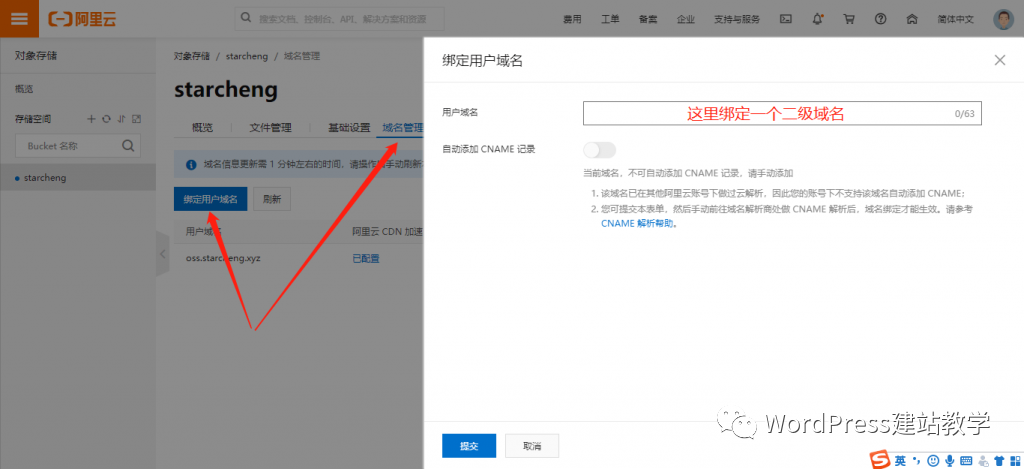1024x469 pixels.
Task: Open 支持与服务 in the top menu
Action: click(x=737, y=19)
